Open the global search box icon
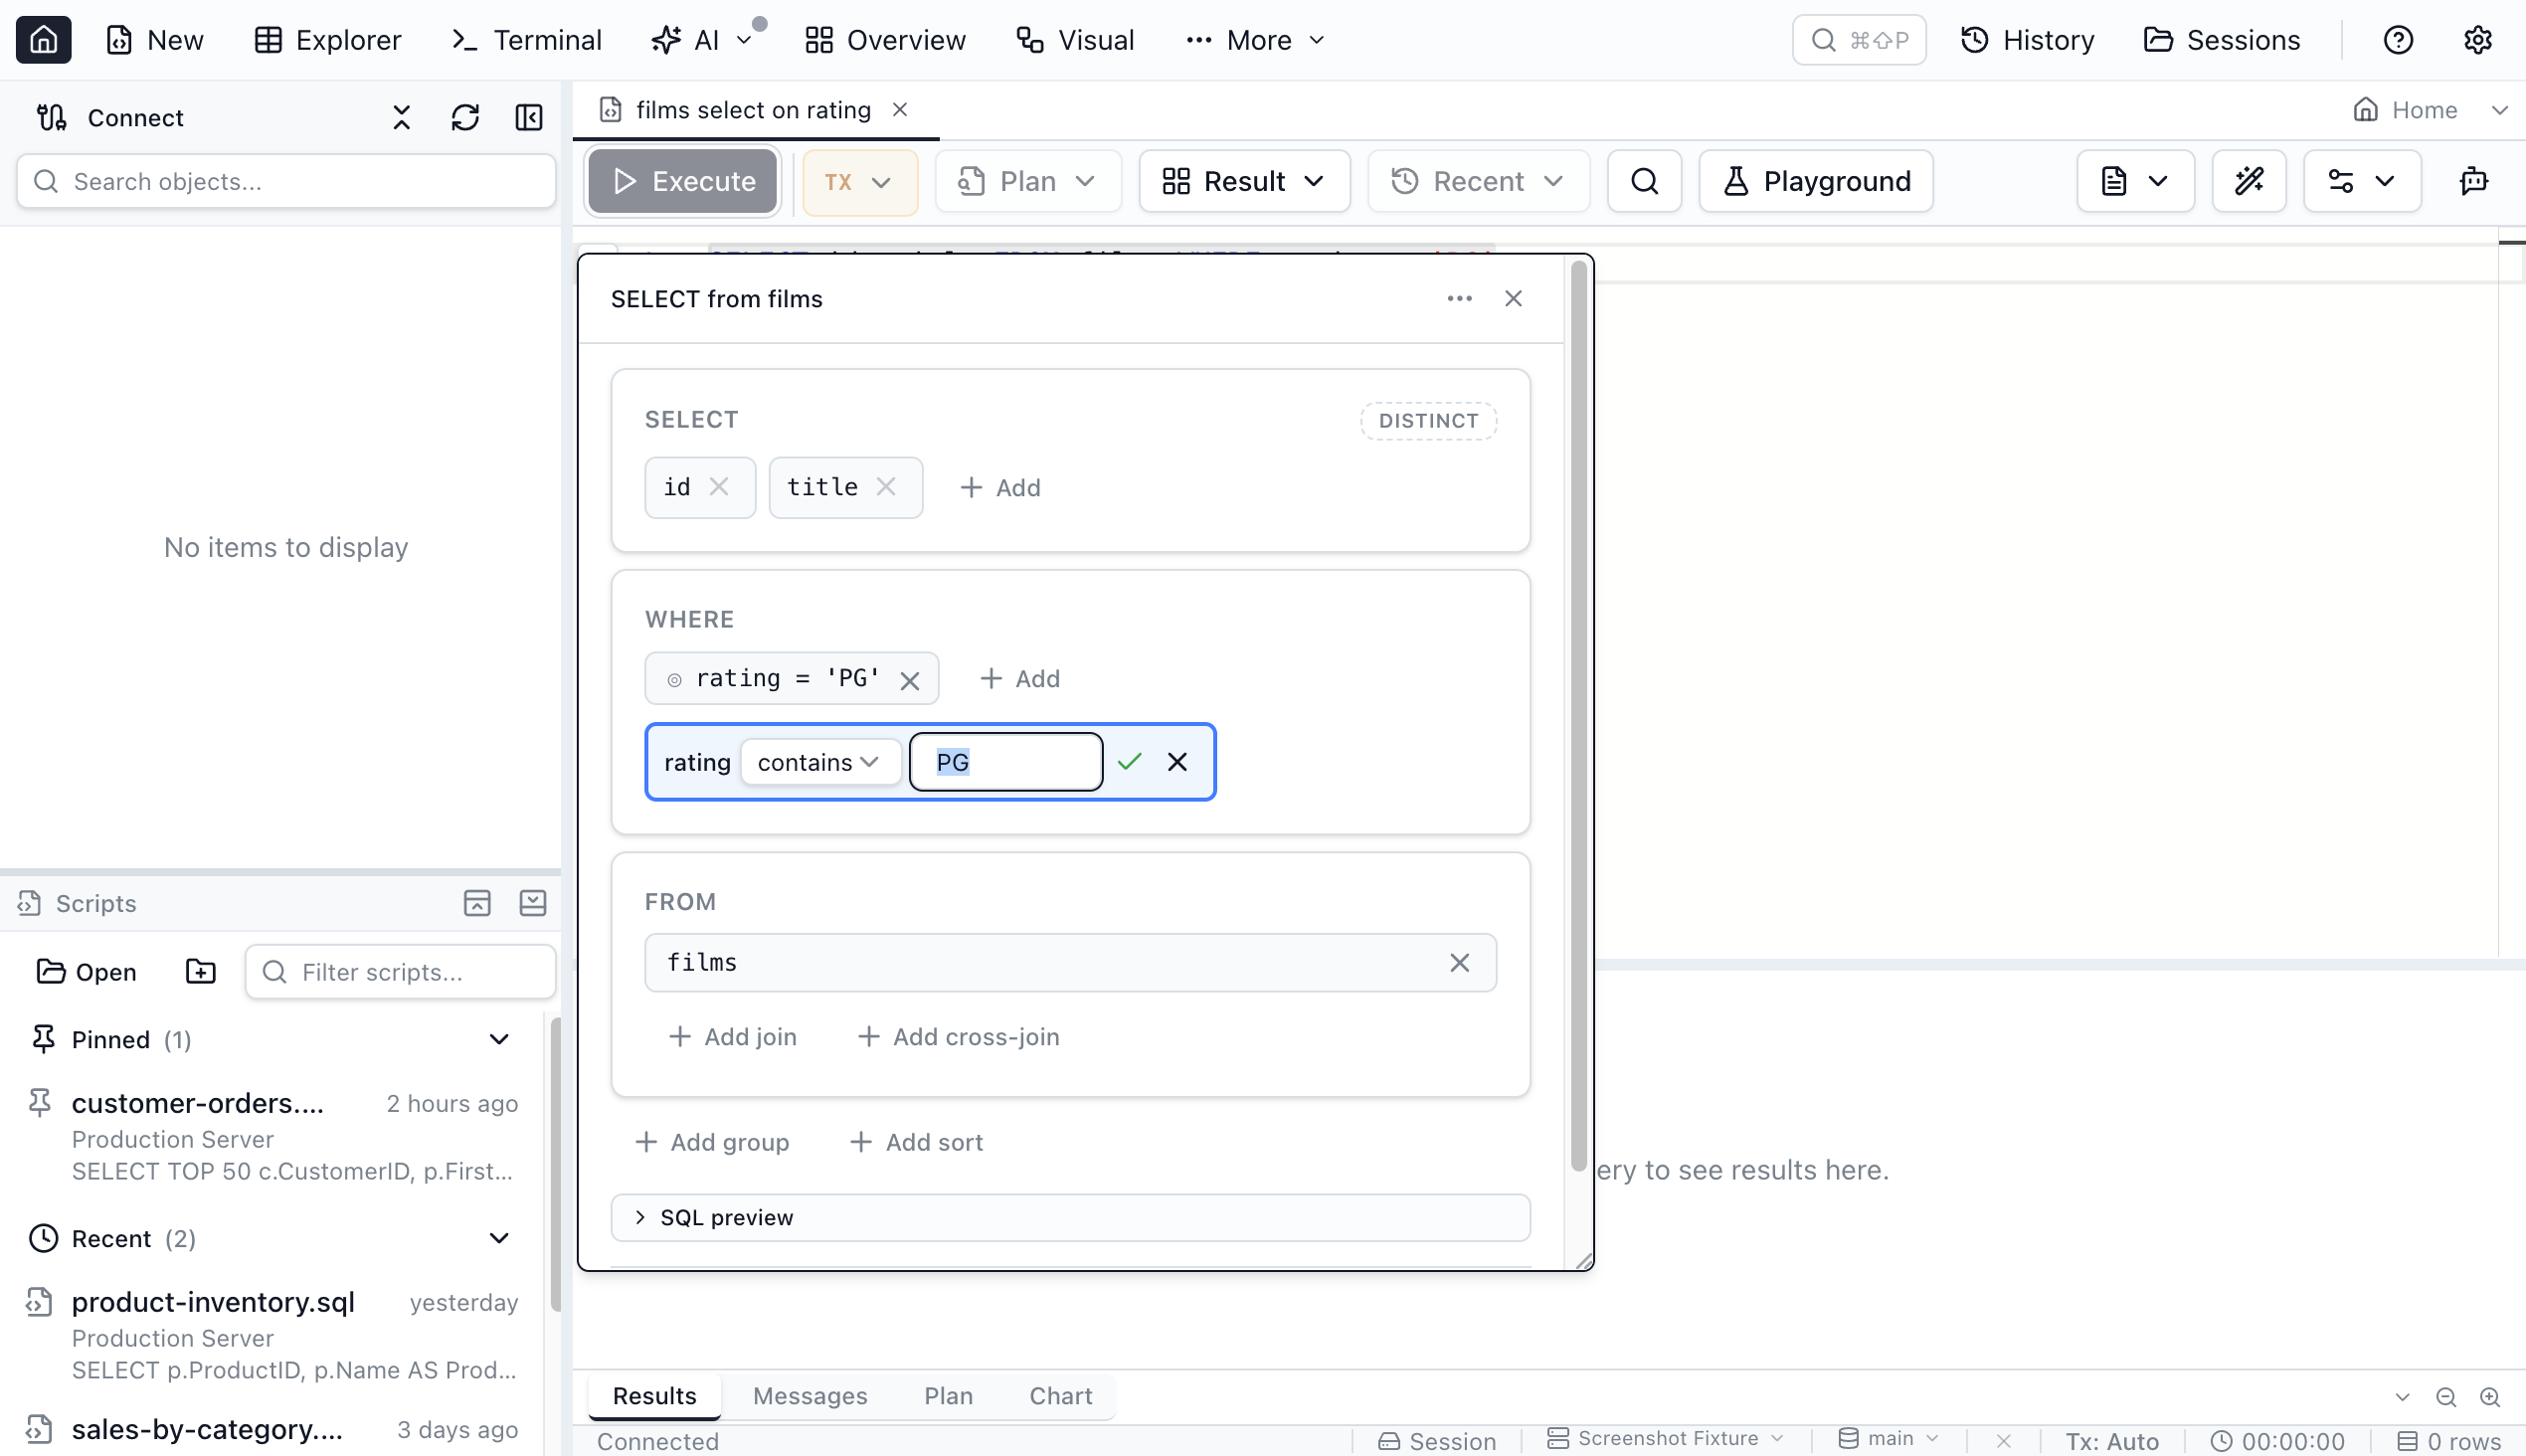Screen dimensions: 2526x1456 [1858, 40]
